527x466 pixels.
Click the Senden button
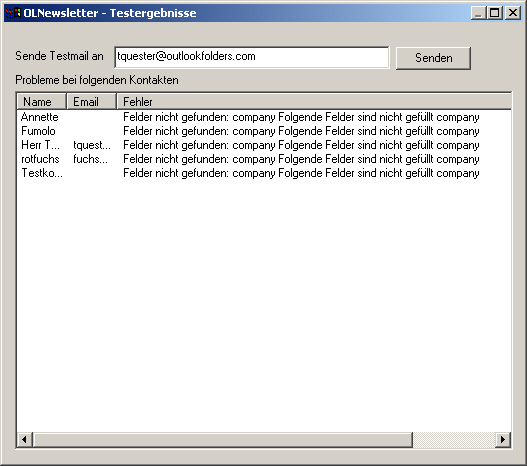433,58
